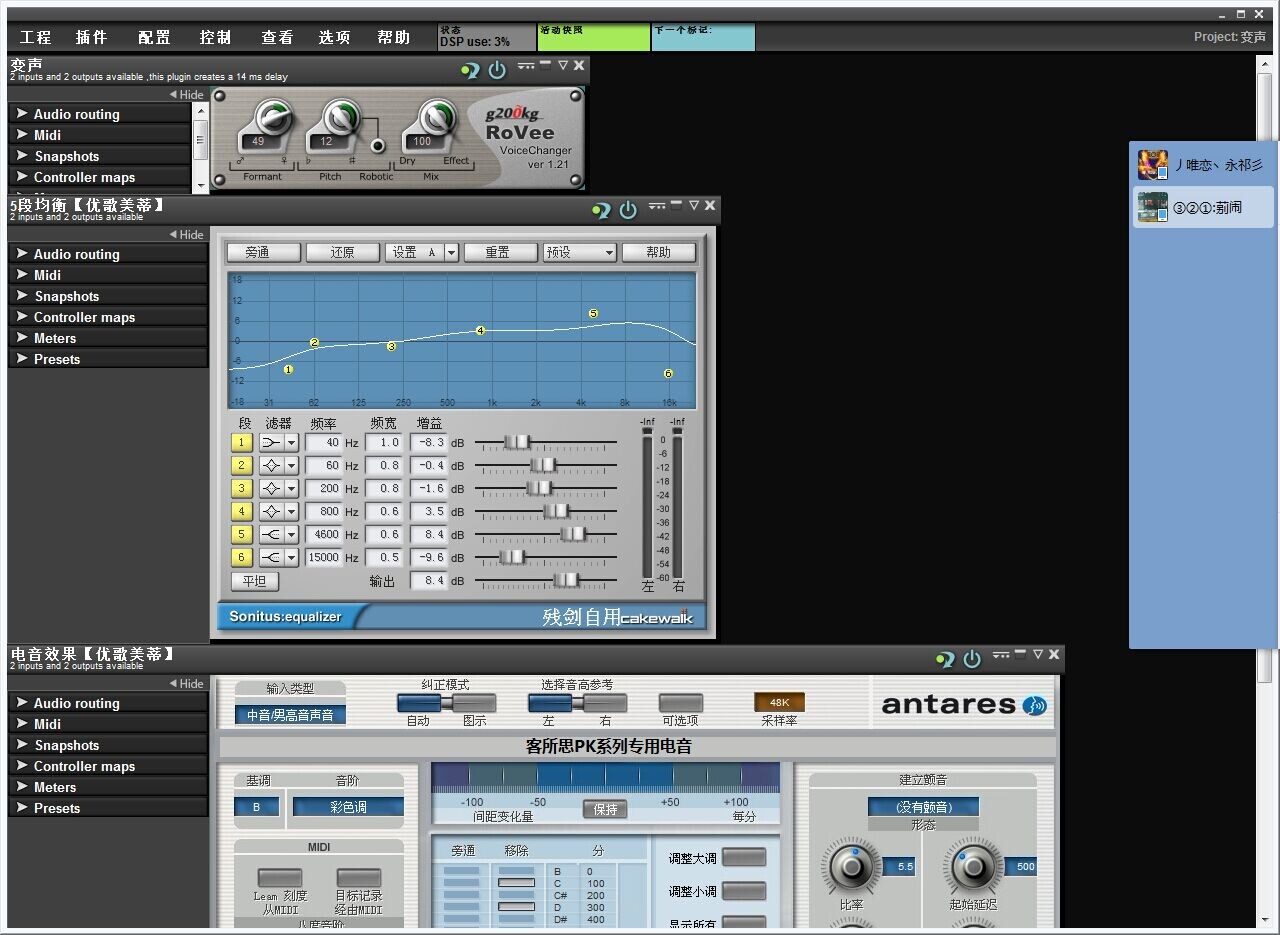
Task: Expand Snapshots in 5段均衡 panel
Action: coord(108,296)
